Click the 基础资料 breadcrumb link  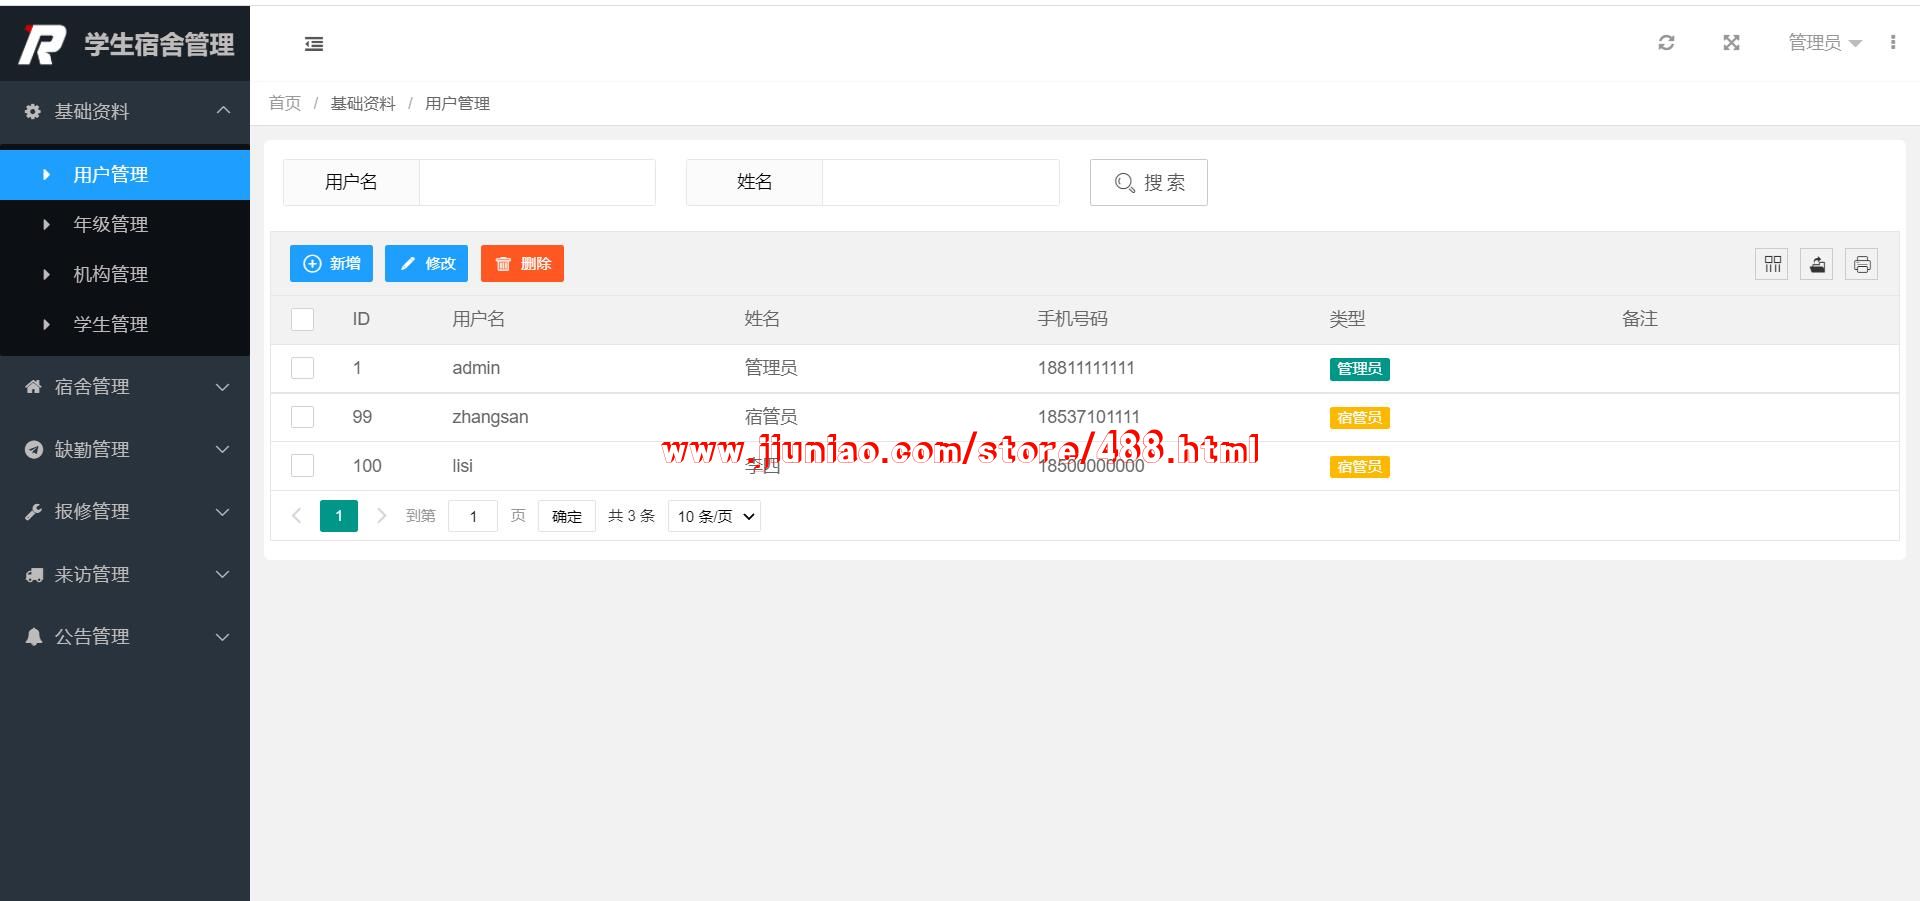tap(363, 103)
